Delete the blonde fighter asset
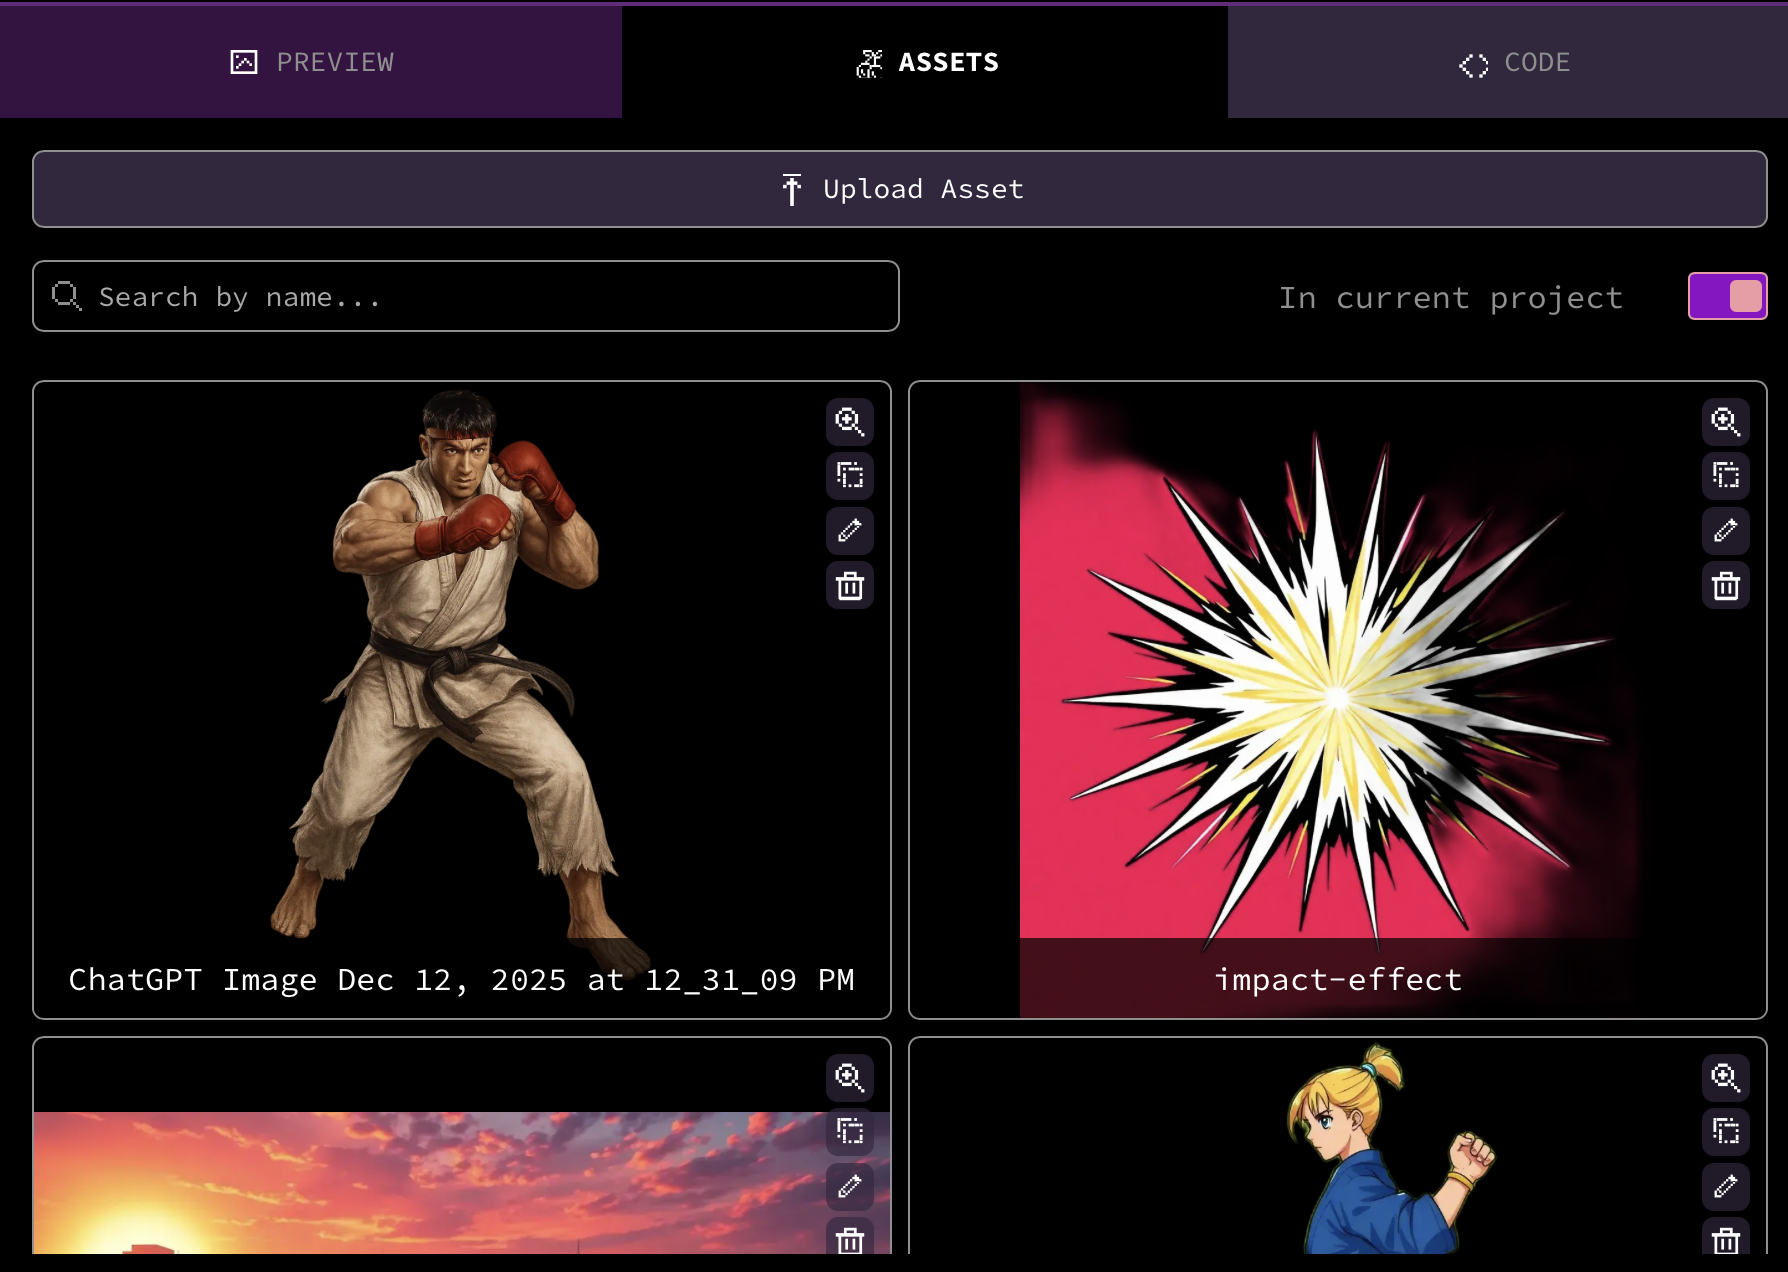Viewport: 1788px width, 1272px height. point(1726,1238)
